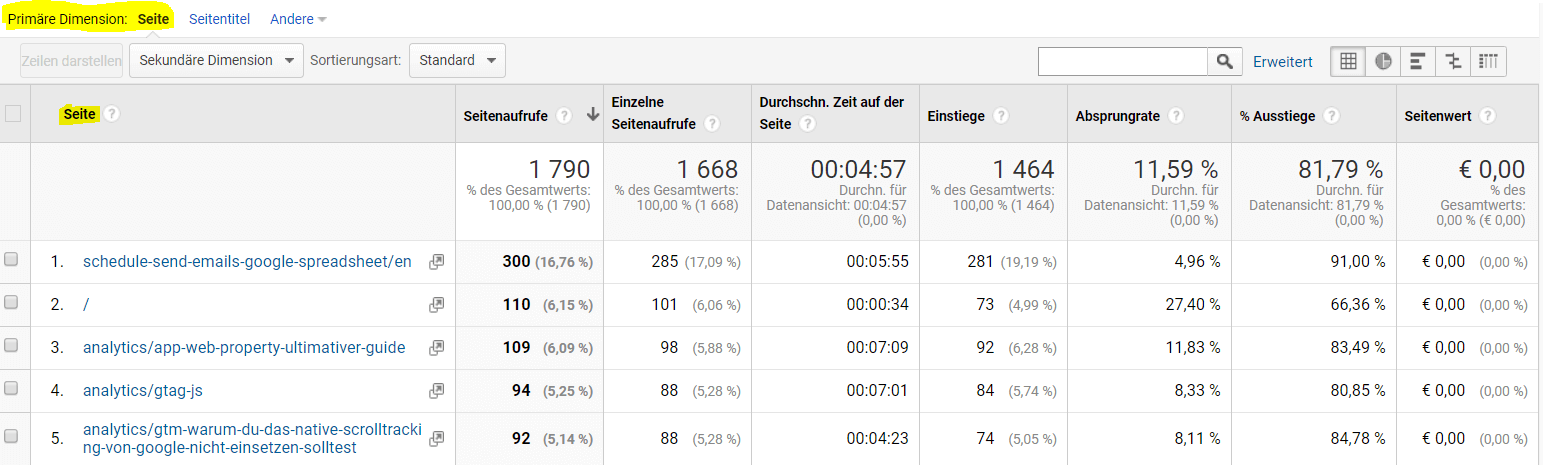This screenshot has height=465, width=1543.
Task: Select Seite as primary dimension
Action: (x=153, y=19)
